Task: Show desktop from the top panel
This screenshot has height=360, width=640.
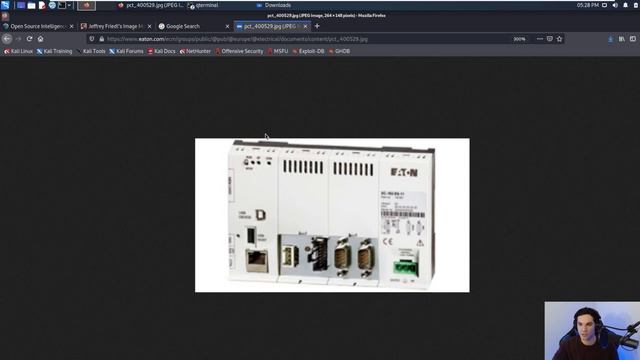Action: coord(21,5)
